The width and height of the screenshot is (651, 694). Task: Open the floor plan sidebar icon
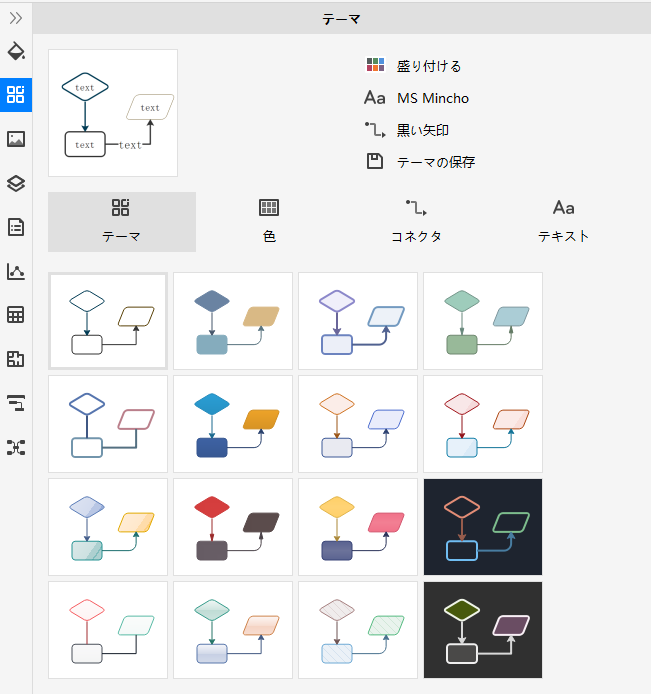pyautogui.click(x=16, y=359)
